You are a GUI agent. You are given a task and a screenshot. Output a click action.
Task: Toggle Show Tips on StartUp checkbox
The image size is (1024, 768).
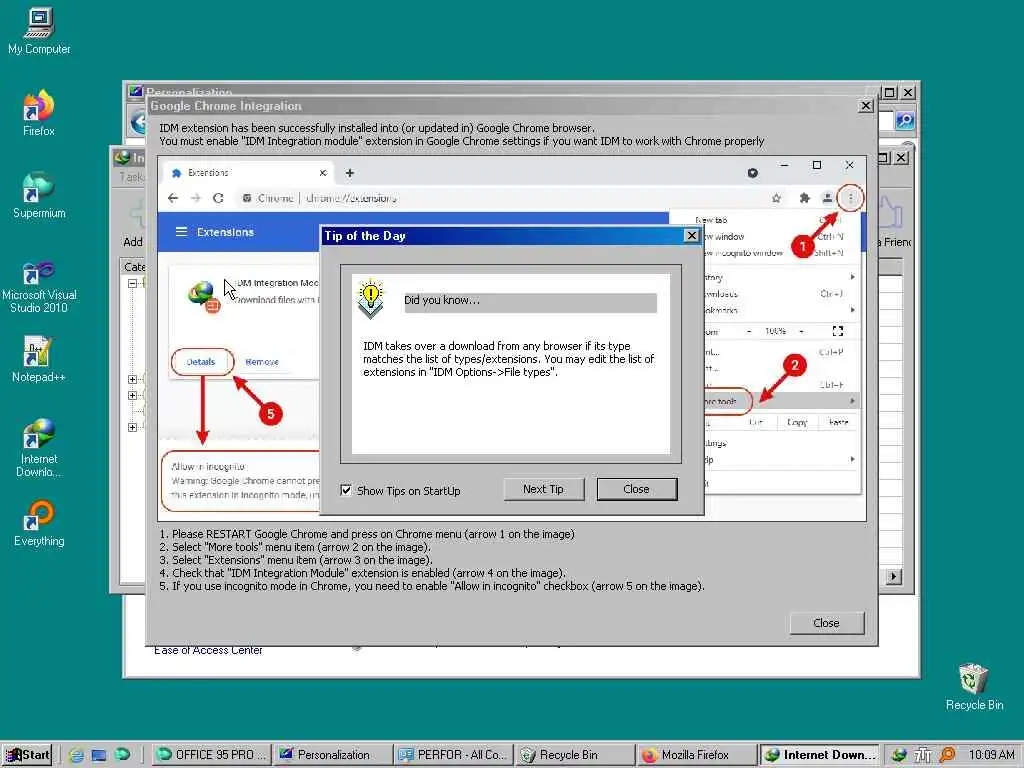click(345, 490)
